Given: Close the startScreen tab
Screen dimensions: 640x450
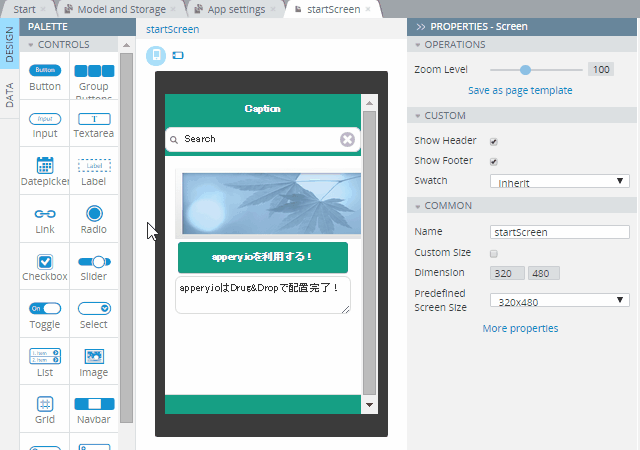Looking at the screenshot, I should (x=368, y=9).
